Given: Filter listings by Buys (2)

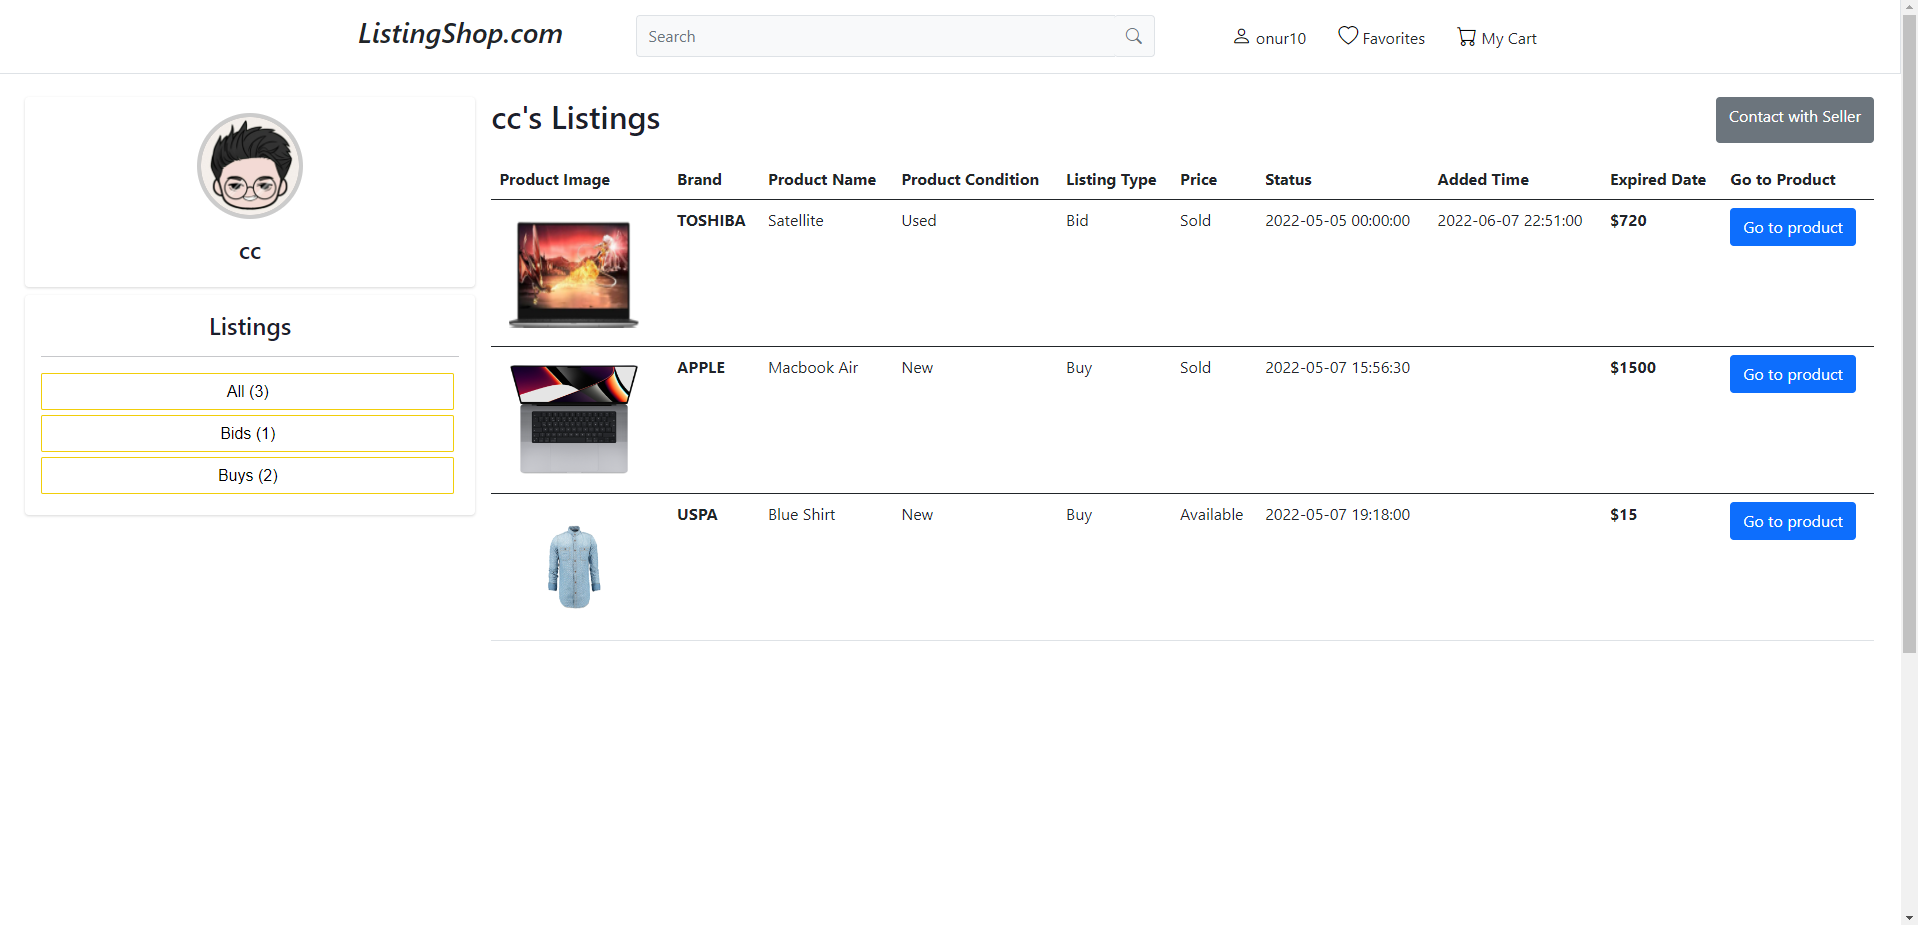Looking at the screenshot, I should point(247,475).
